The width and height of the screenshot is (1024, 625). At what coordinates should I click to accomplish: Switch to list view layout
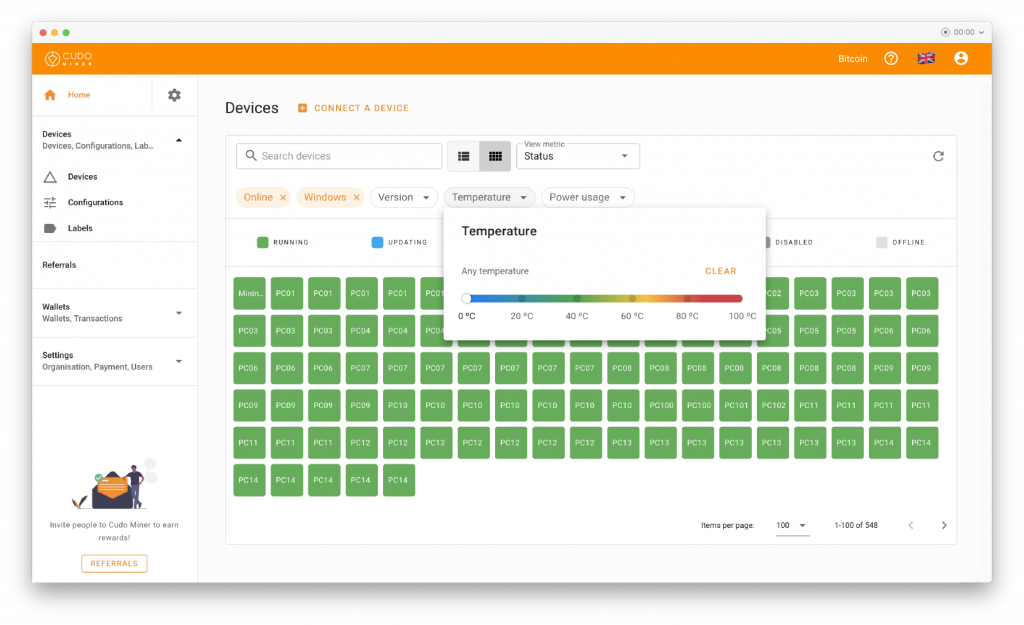pos(464,156)
